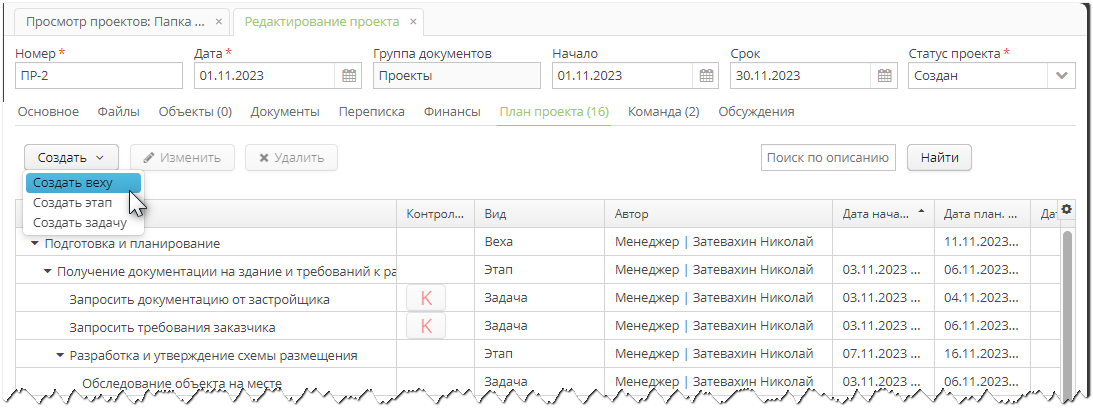Open calendar picker for Дата field
1093x413 pixels.
click(348, 76)
